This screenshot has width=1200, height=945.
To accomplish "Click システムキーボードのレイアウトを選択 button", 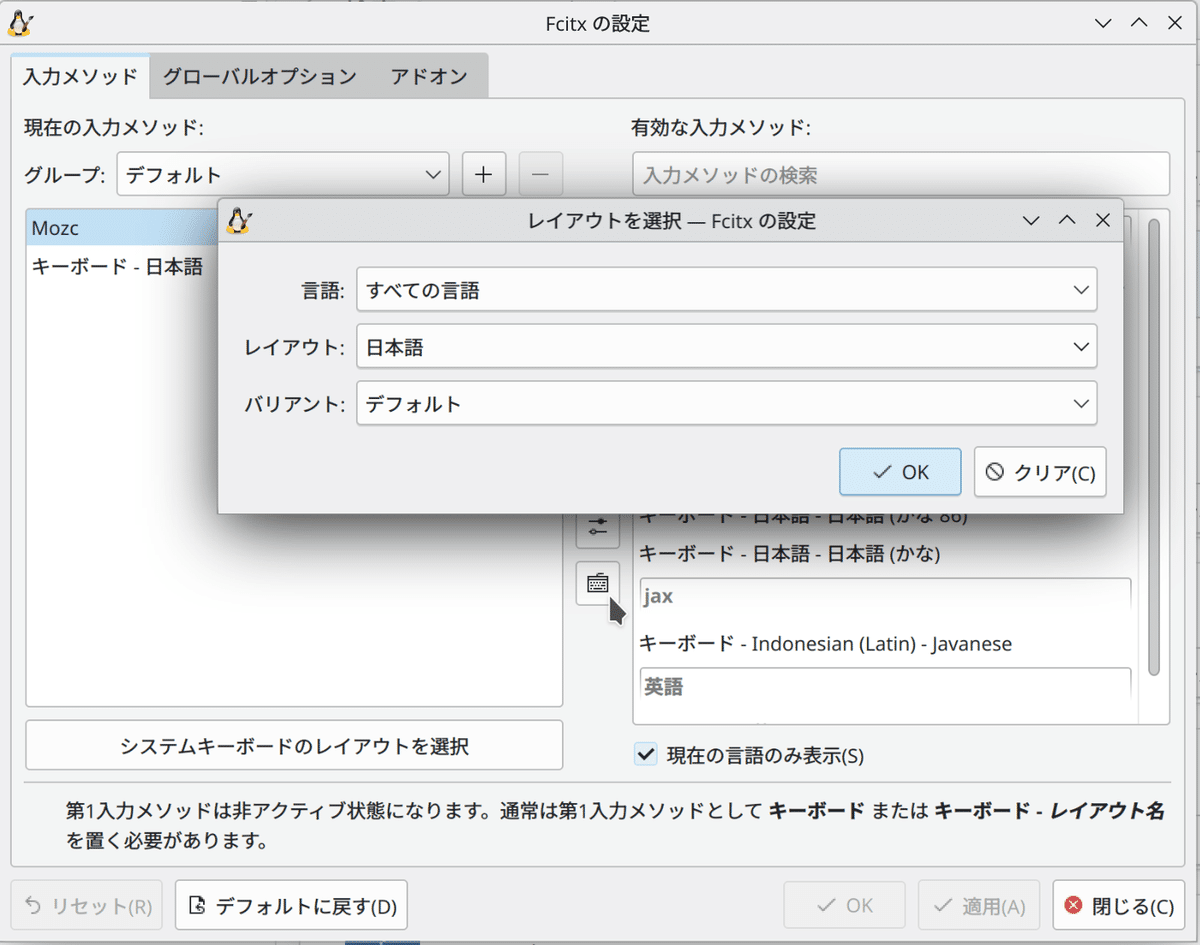I will click(x=294, y=746).
